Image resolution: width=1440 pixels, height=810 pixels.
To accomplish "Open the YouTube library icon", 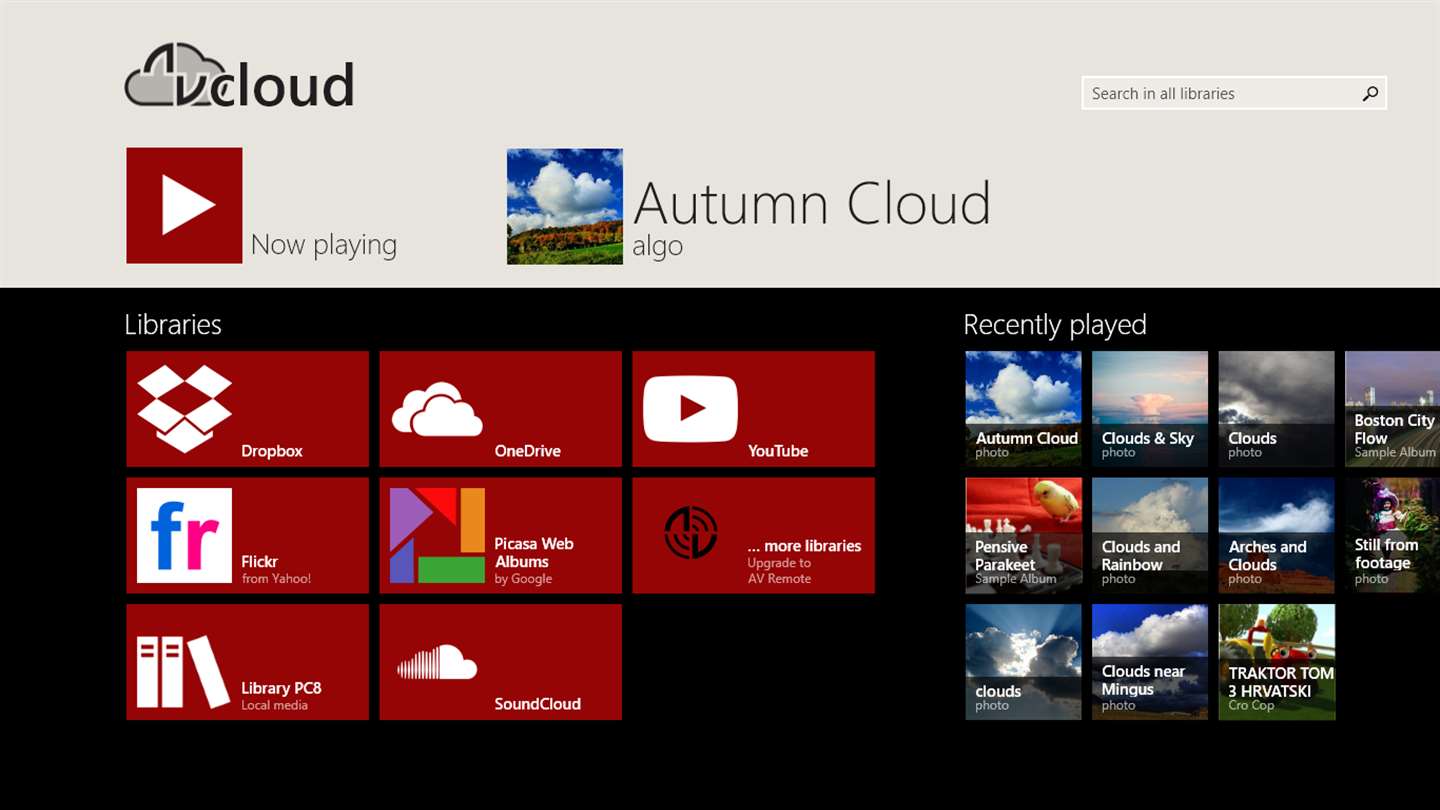I will [690, 408].
